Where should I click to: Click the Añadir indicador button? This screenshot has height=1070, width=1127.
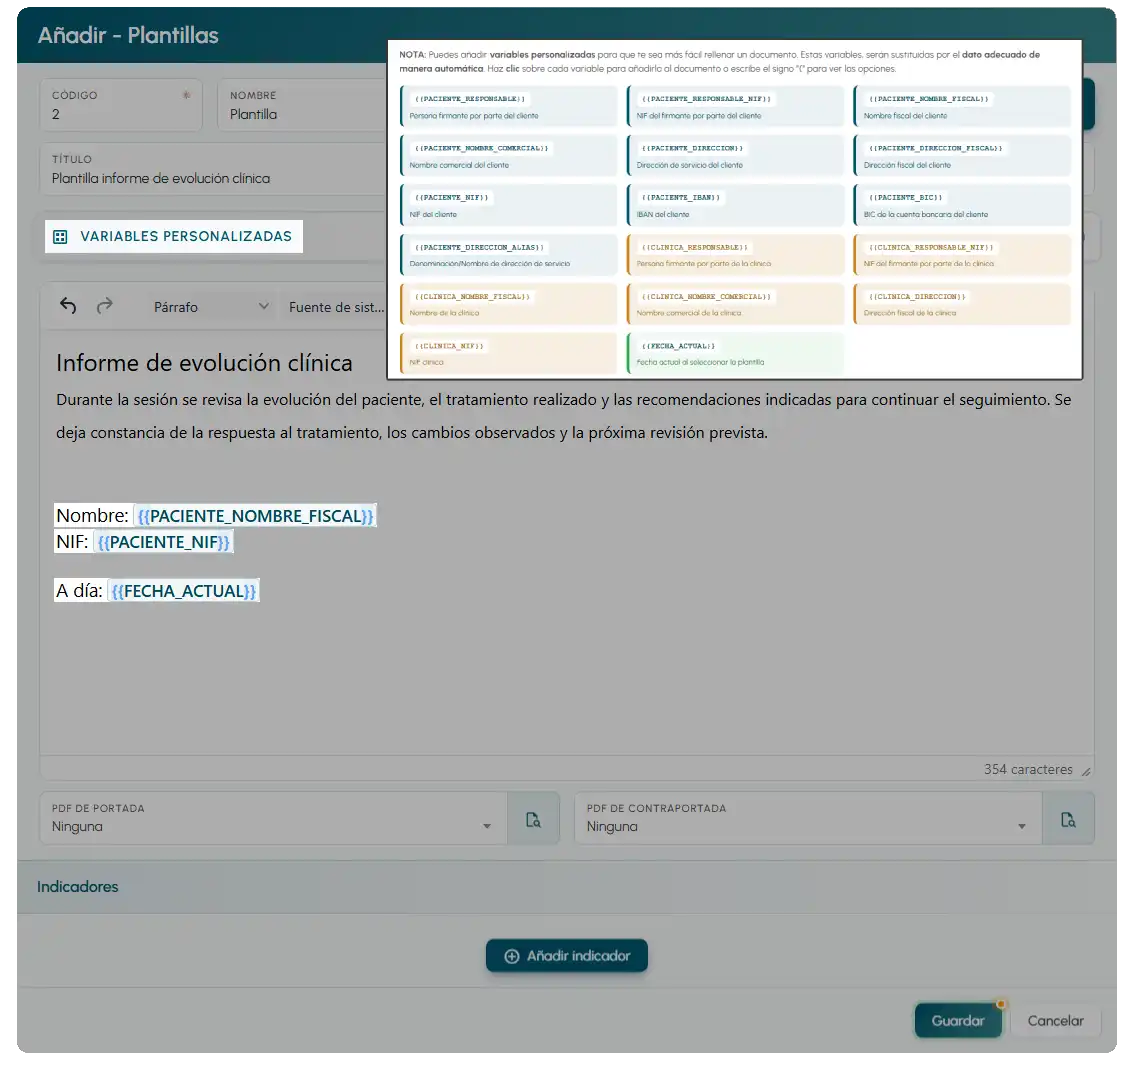click(566, 956)
